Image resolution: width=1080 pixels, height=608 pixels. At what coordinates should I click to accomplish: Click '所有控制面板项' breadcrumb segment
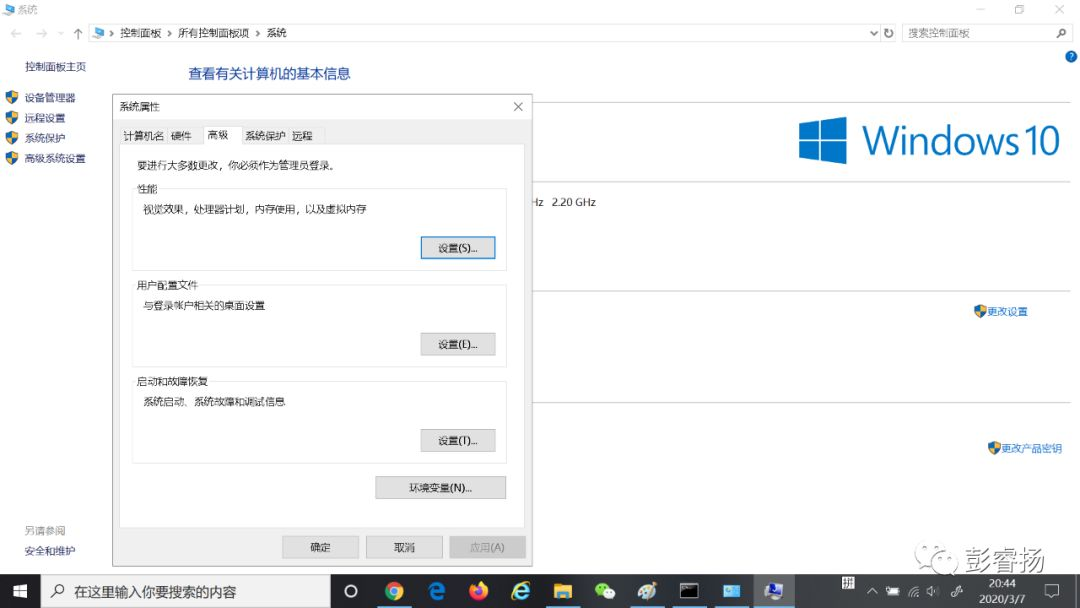214,33
